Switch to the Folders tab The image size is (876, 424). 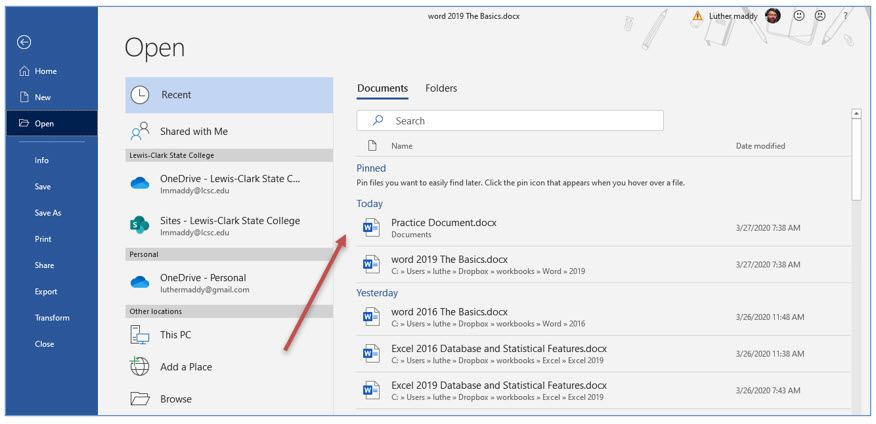click(441, 88)
